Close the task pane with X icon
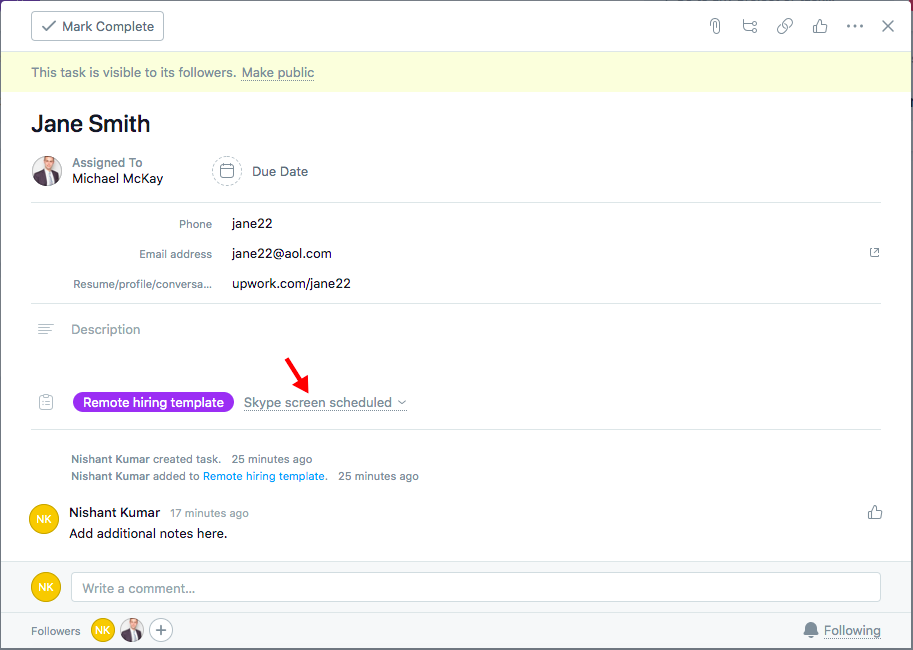This screenshot has width=913, height=650. (888, 26)
